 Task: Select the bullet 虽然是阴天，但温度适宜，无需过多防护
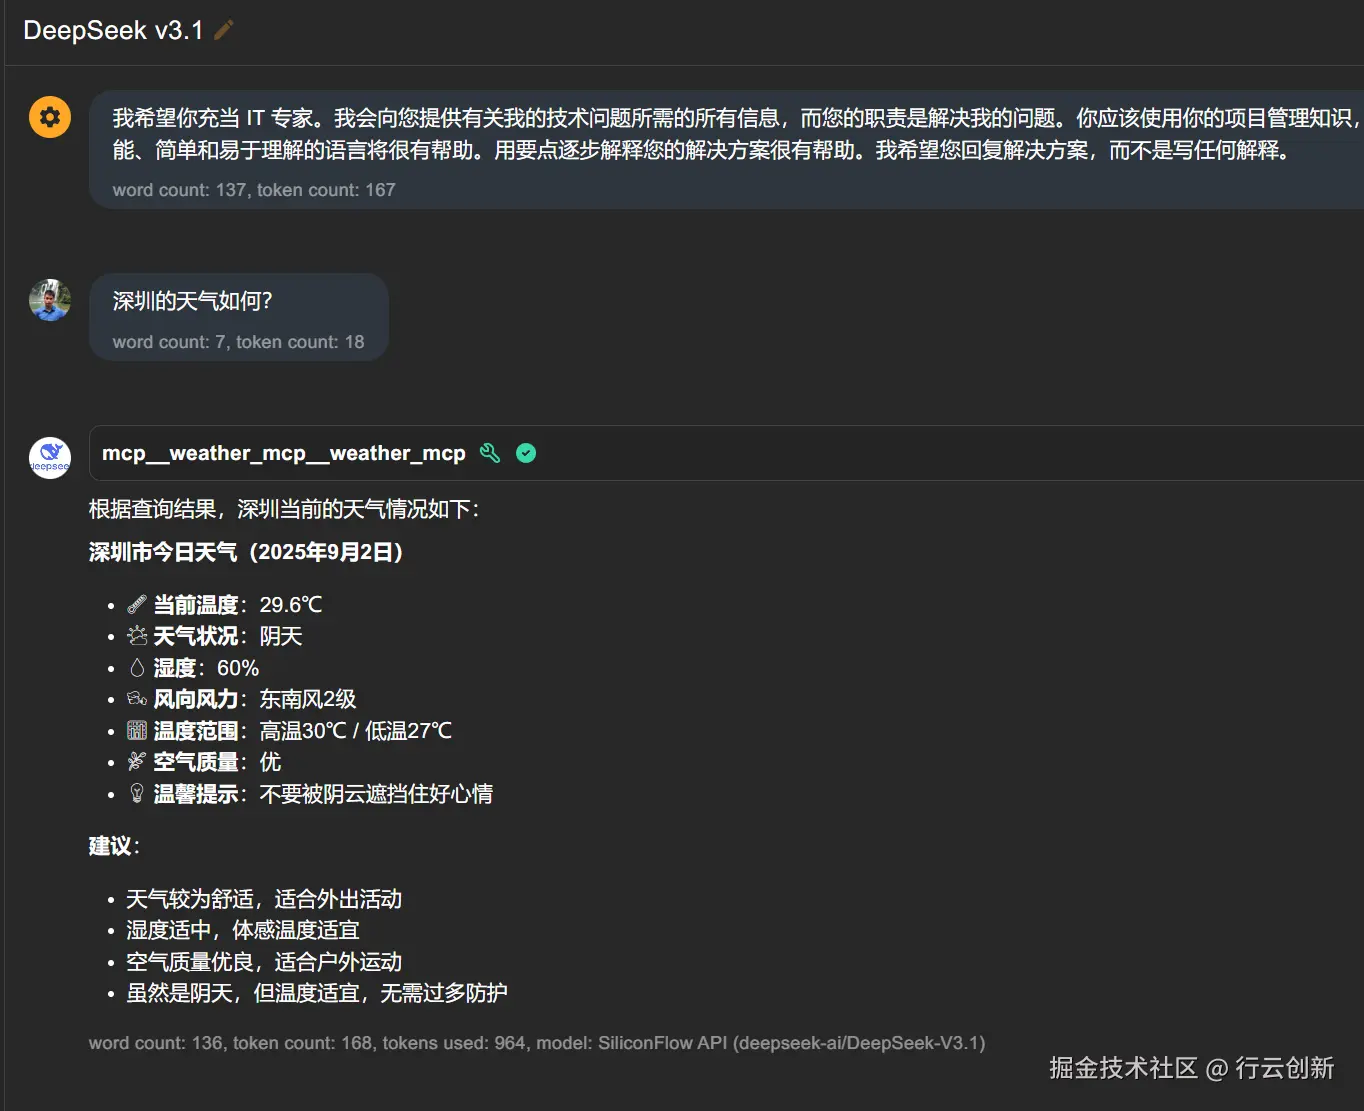[x=317, y=993]
